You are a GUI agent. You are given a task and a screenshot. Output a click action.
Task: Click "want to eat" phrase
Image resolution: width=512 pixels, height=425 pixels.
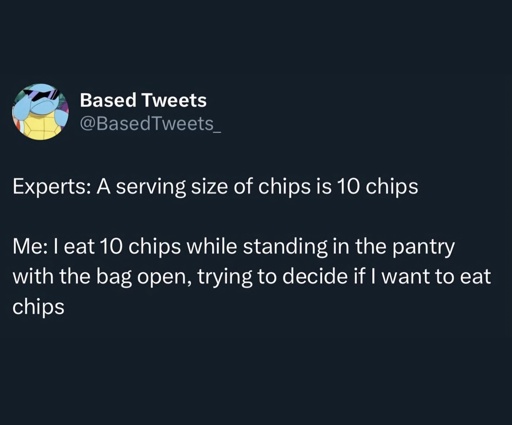(436, 277)
